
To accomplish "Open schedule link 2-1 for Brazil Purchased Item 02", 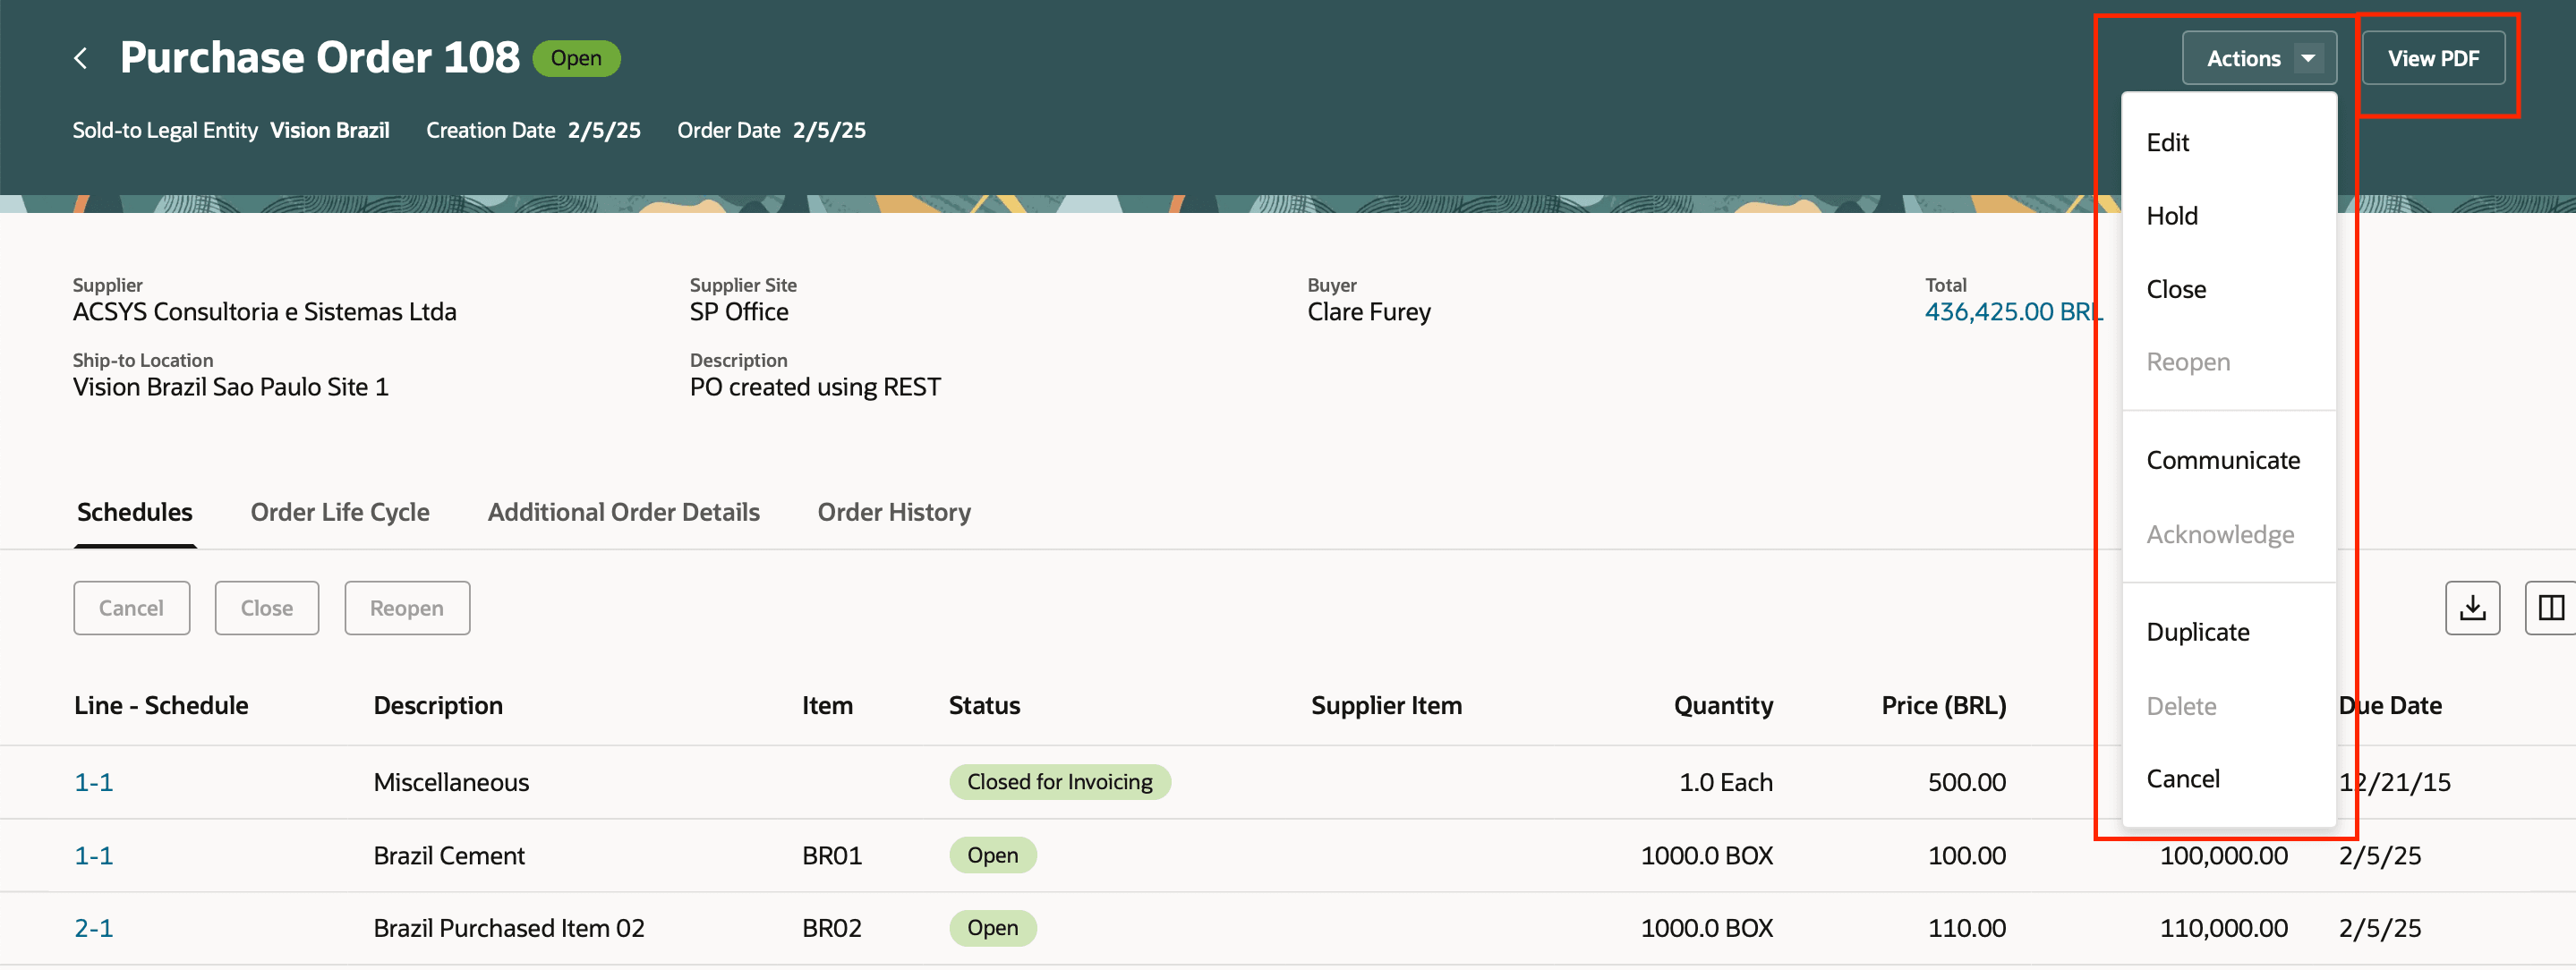I will 93,928.
